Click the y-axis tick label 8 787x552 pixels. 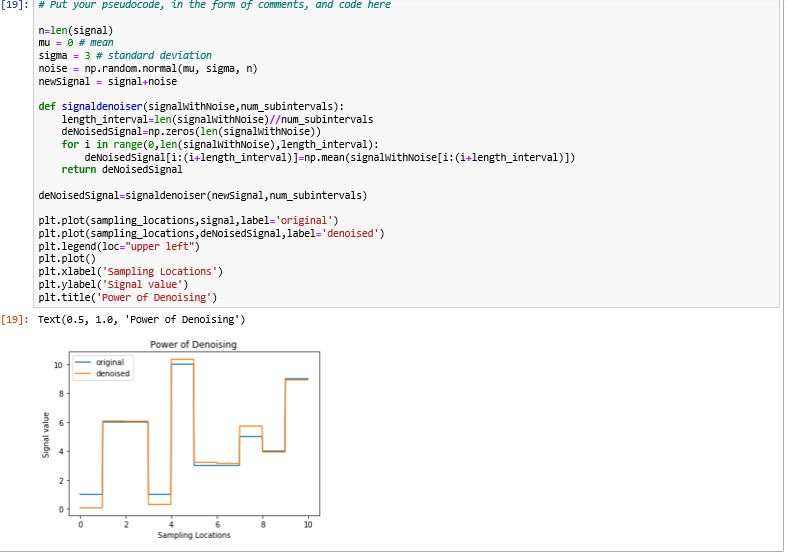(x=61, y=394)
